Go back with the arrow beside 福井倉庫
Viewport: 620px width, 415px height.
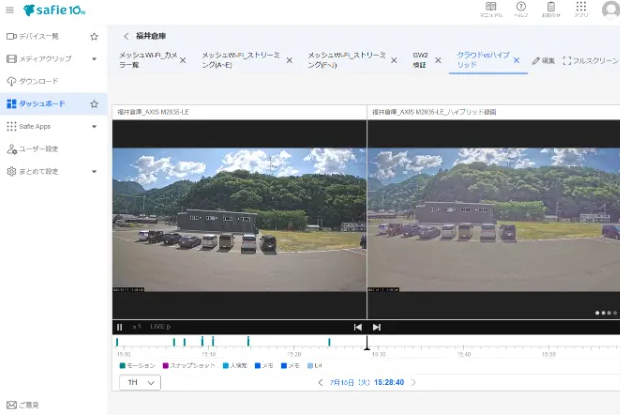click(x=126, y=36)
